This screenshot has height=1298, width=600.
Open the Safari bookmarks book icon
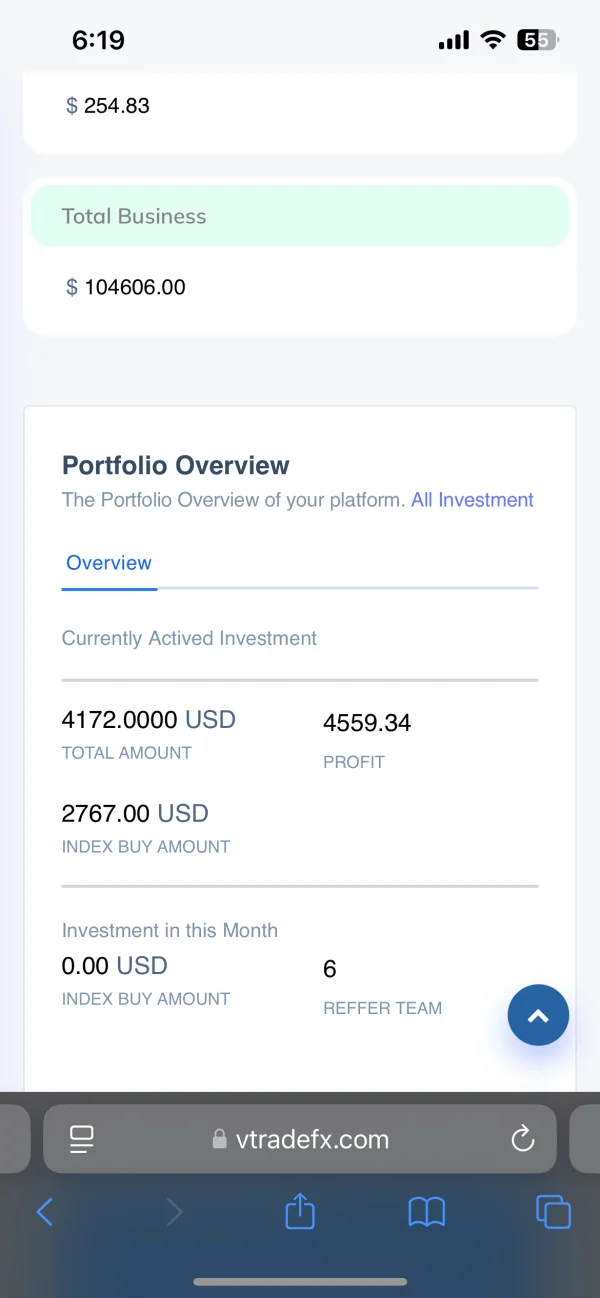[427, 1213]
